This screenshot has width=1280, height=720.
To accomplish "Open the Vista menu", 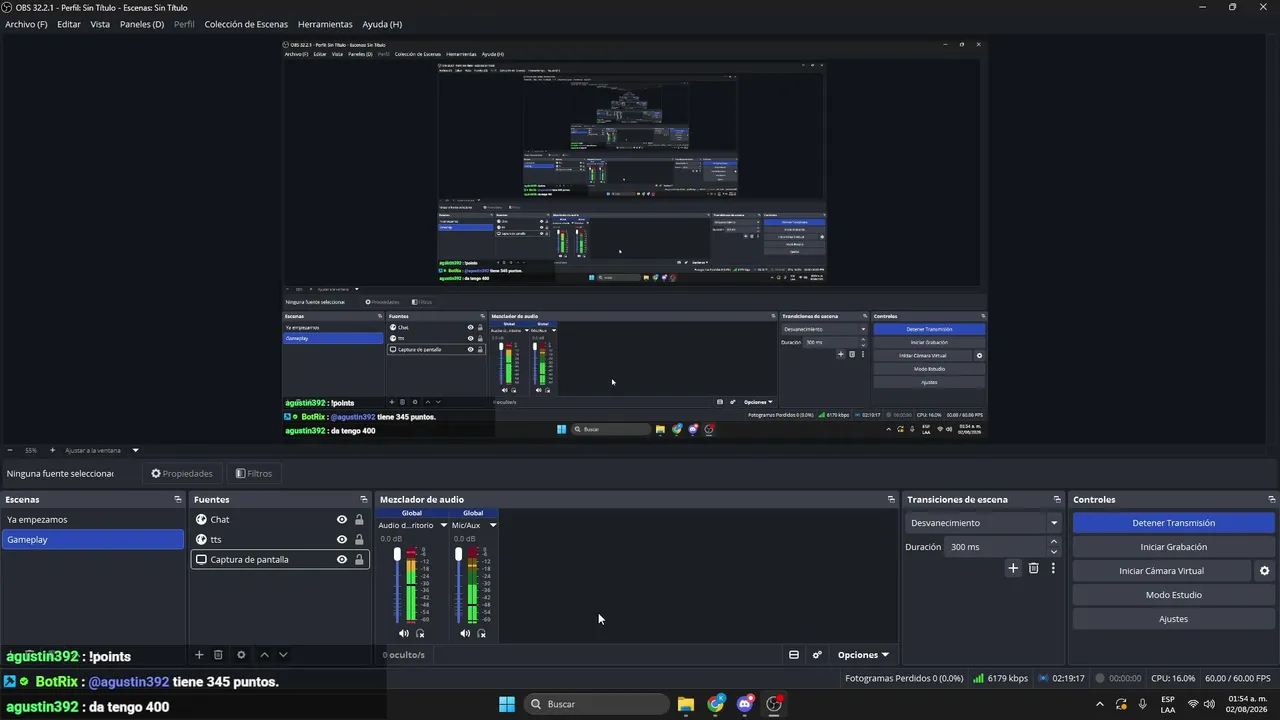I will click(100, 24).
